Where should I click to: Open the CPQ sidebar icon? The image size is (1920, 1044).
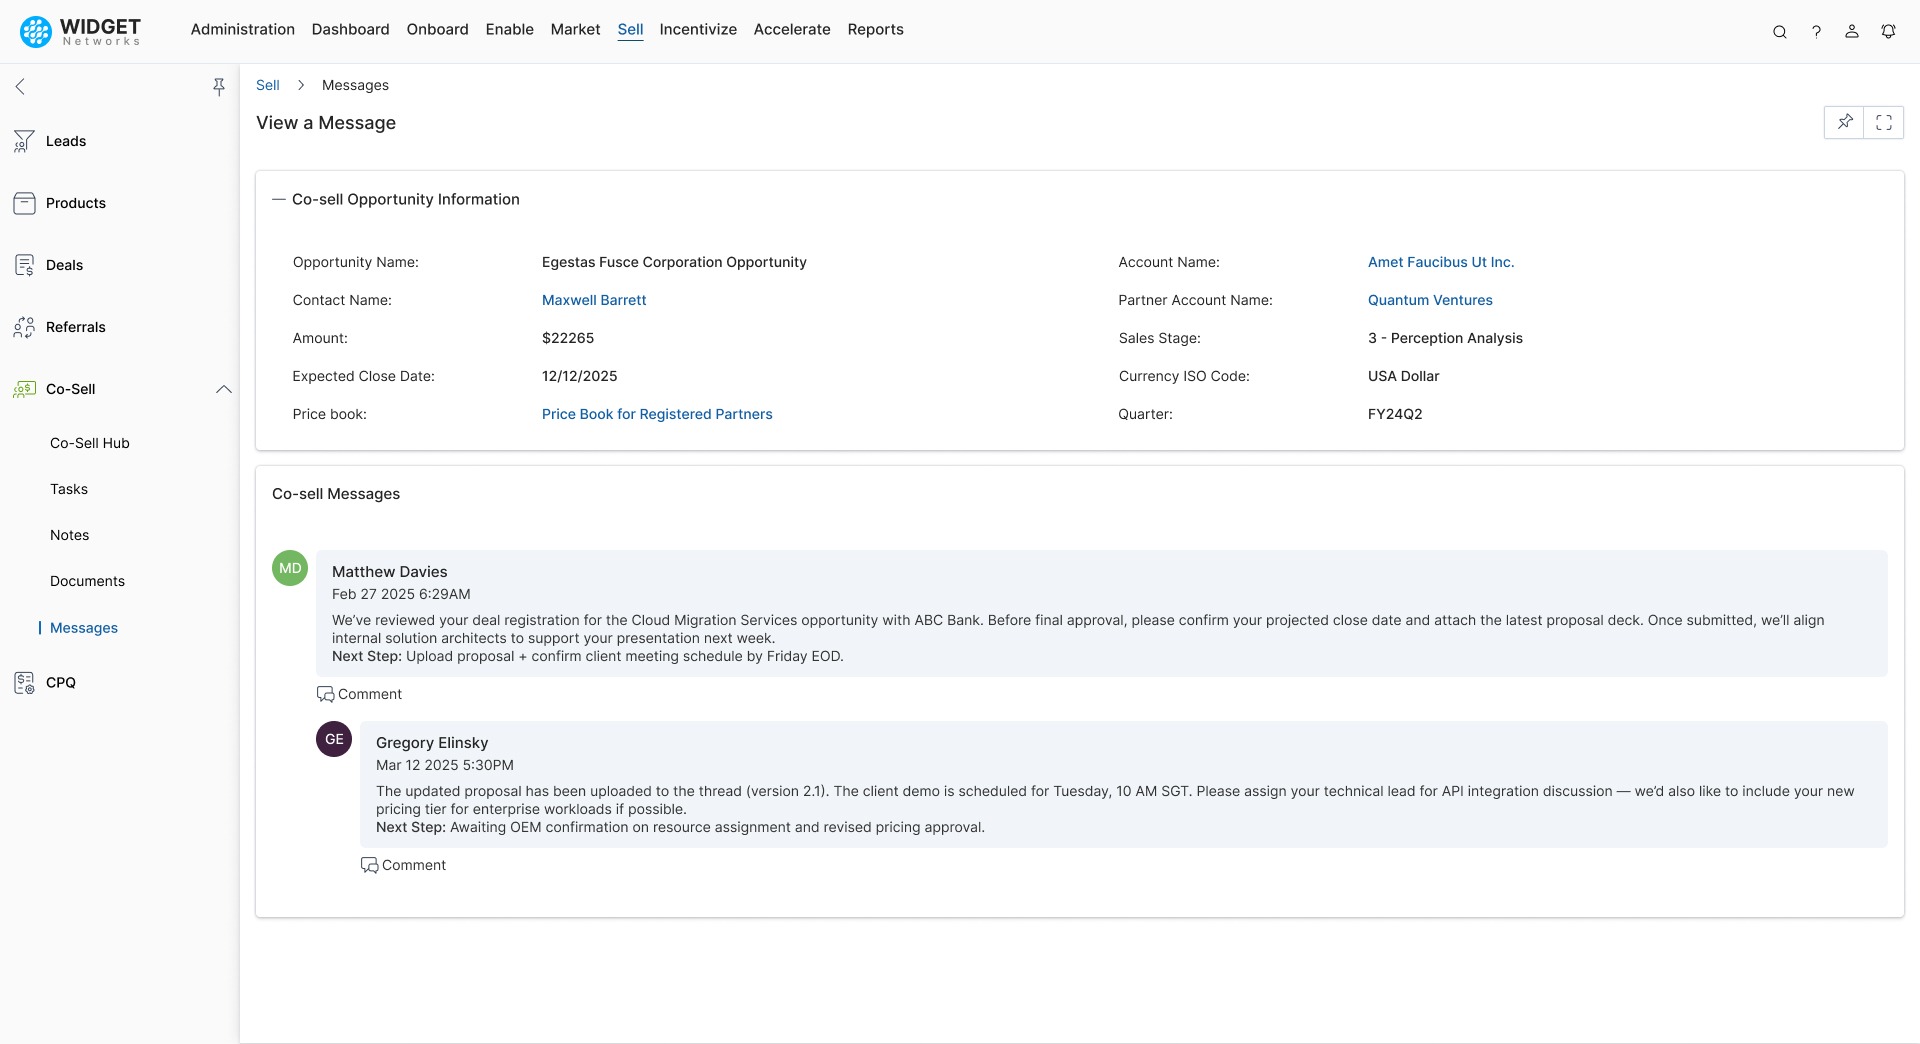coord(23,683)
